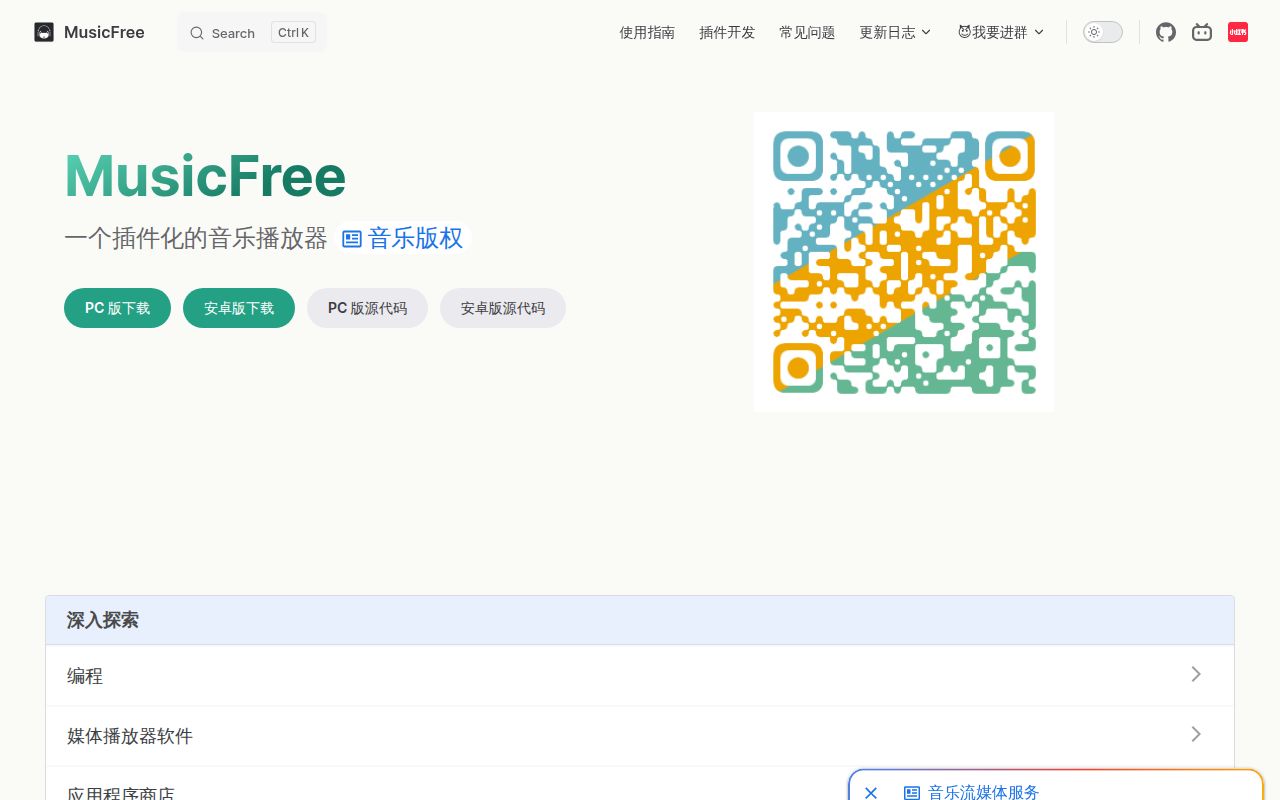The width and height of the screenshot is (1280, 800).
Task: Click the 深入探索 section header
Action: tap(640, 620)
